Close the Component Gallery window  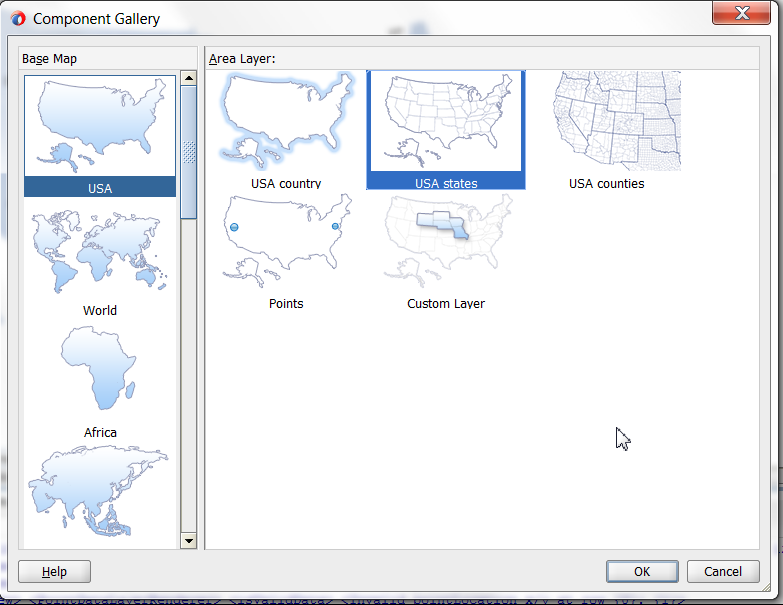pyautogui.click(x=741, y=12)
